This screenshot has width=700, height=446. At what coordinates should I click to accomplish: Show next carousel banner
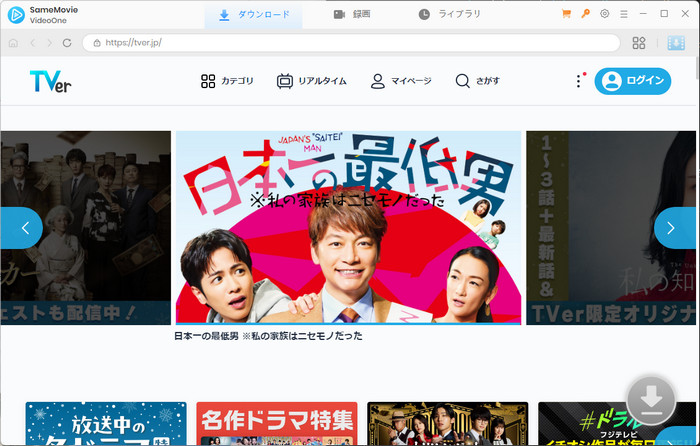click(x=675, y=228)
